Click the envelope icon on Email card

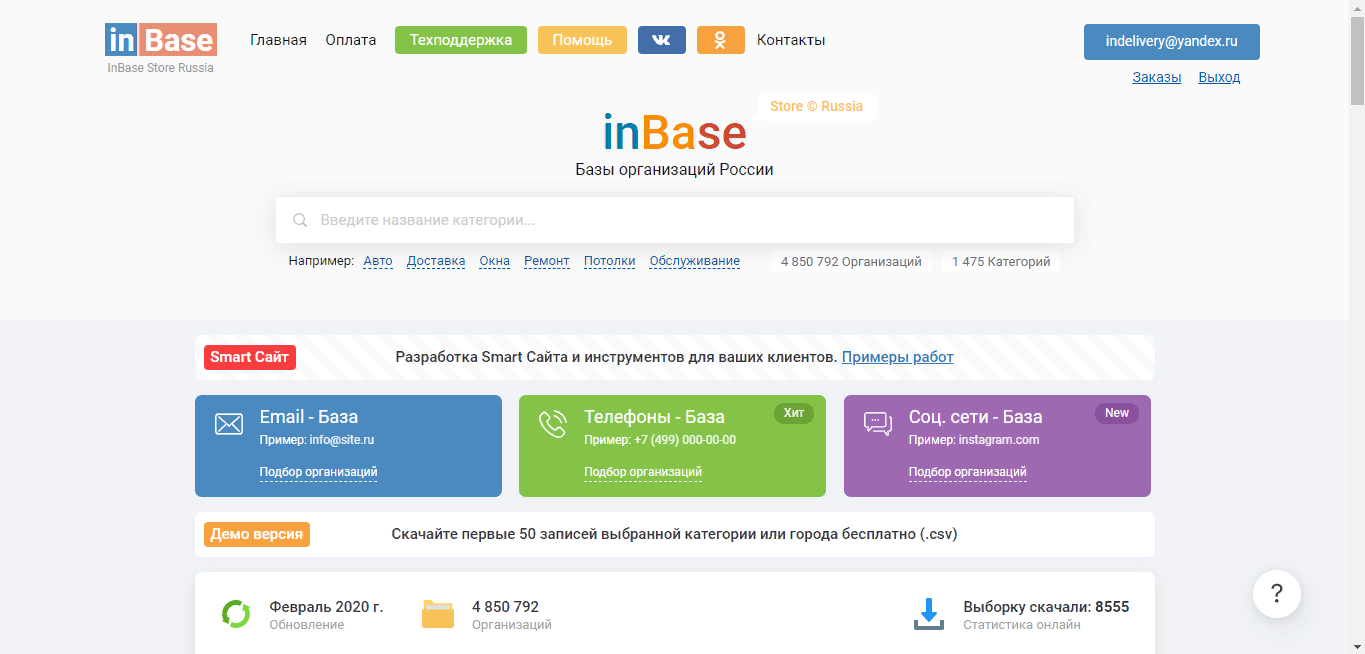tap(229, 424)
